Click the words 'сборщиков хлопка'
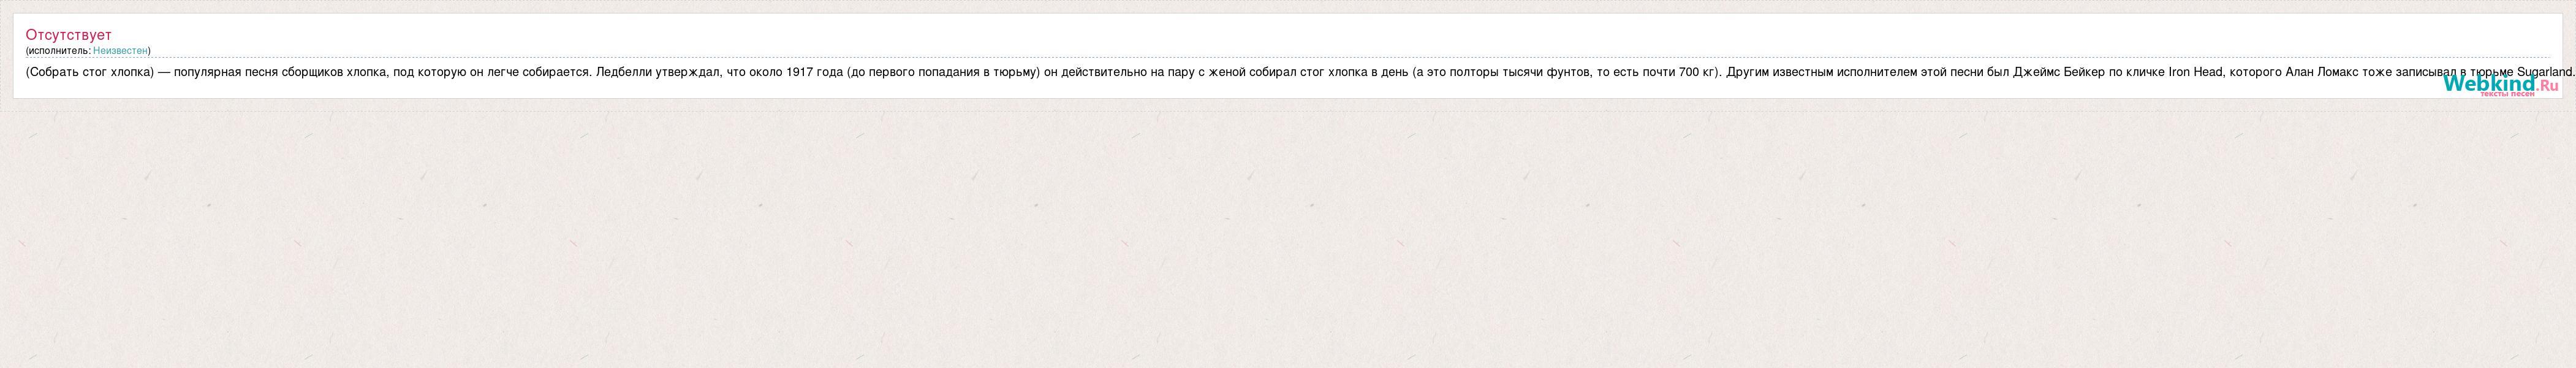Viewport: 2576px width, 368px height. pos(336,72)
